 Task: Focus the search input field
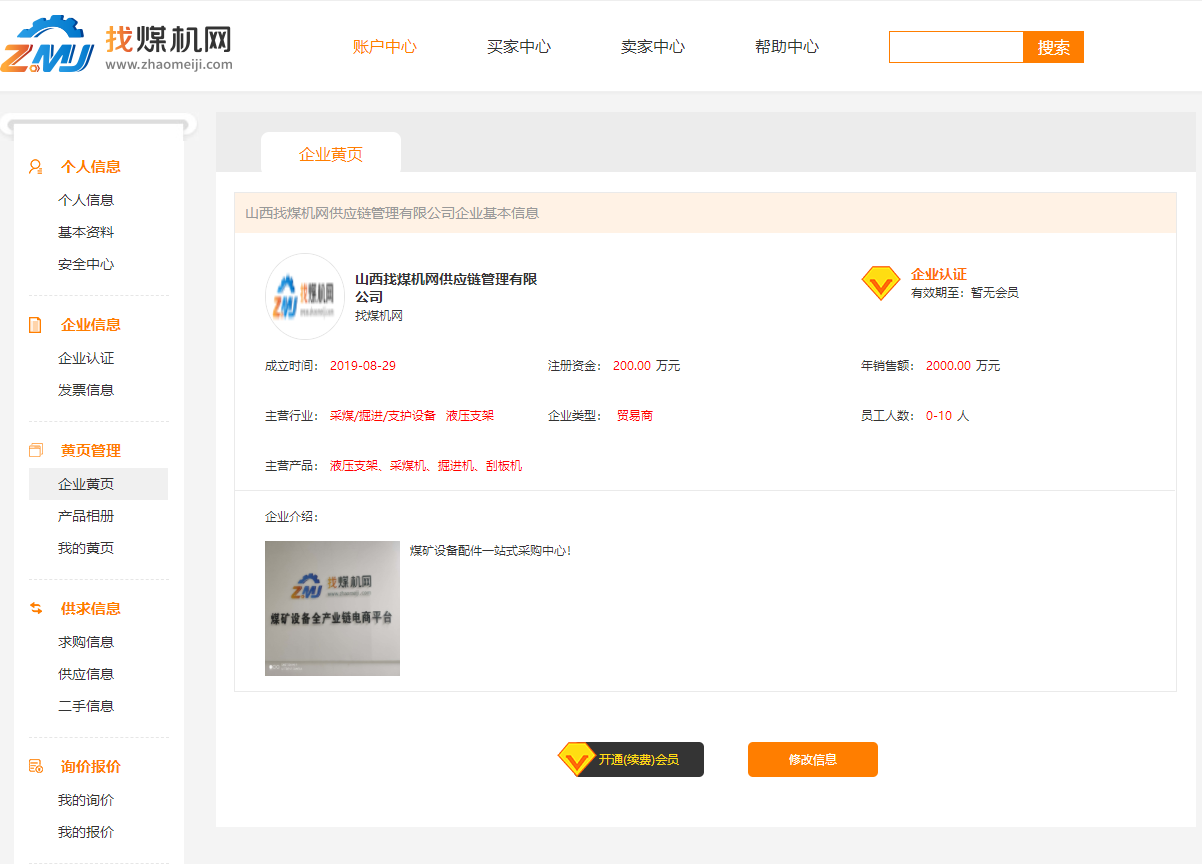pos(956,47)
